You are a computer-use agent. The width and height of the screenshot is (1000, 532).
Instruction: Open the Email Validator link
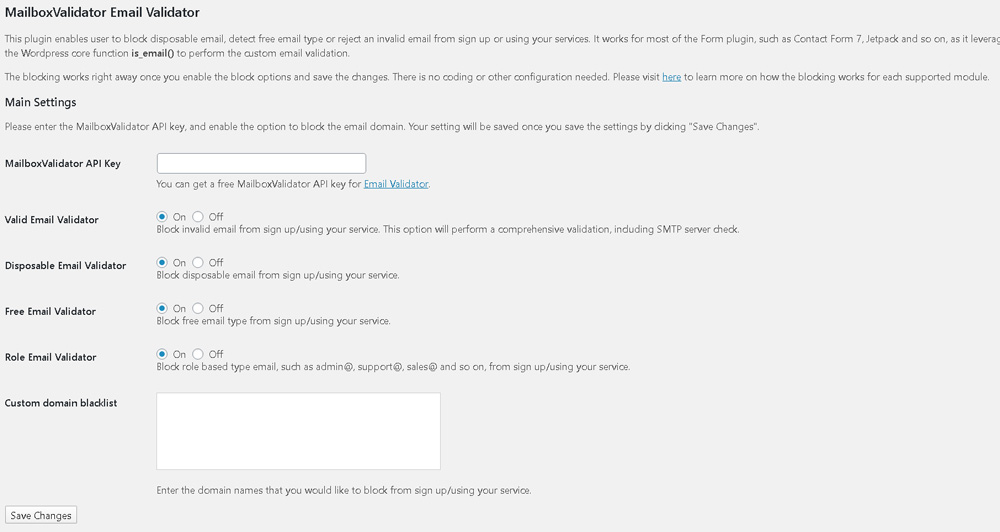tap(396, 184)
